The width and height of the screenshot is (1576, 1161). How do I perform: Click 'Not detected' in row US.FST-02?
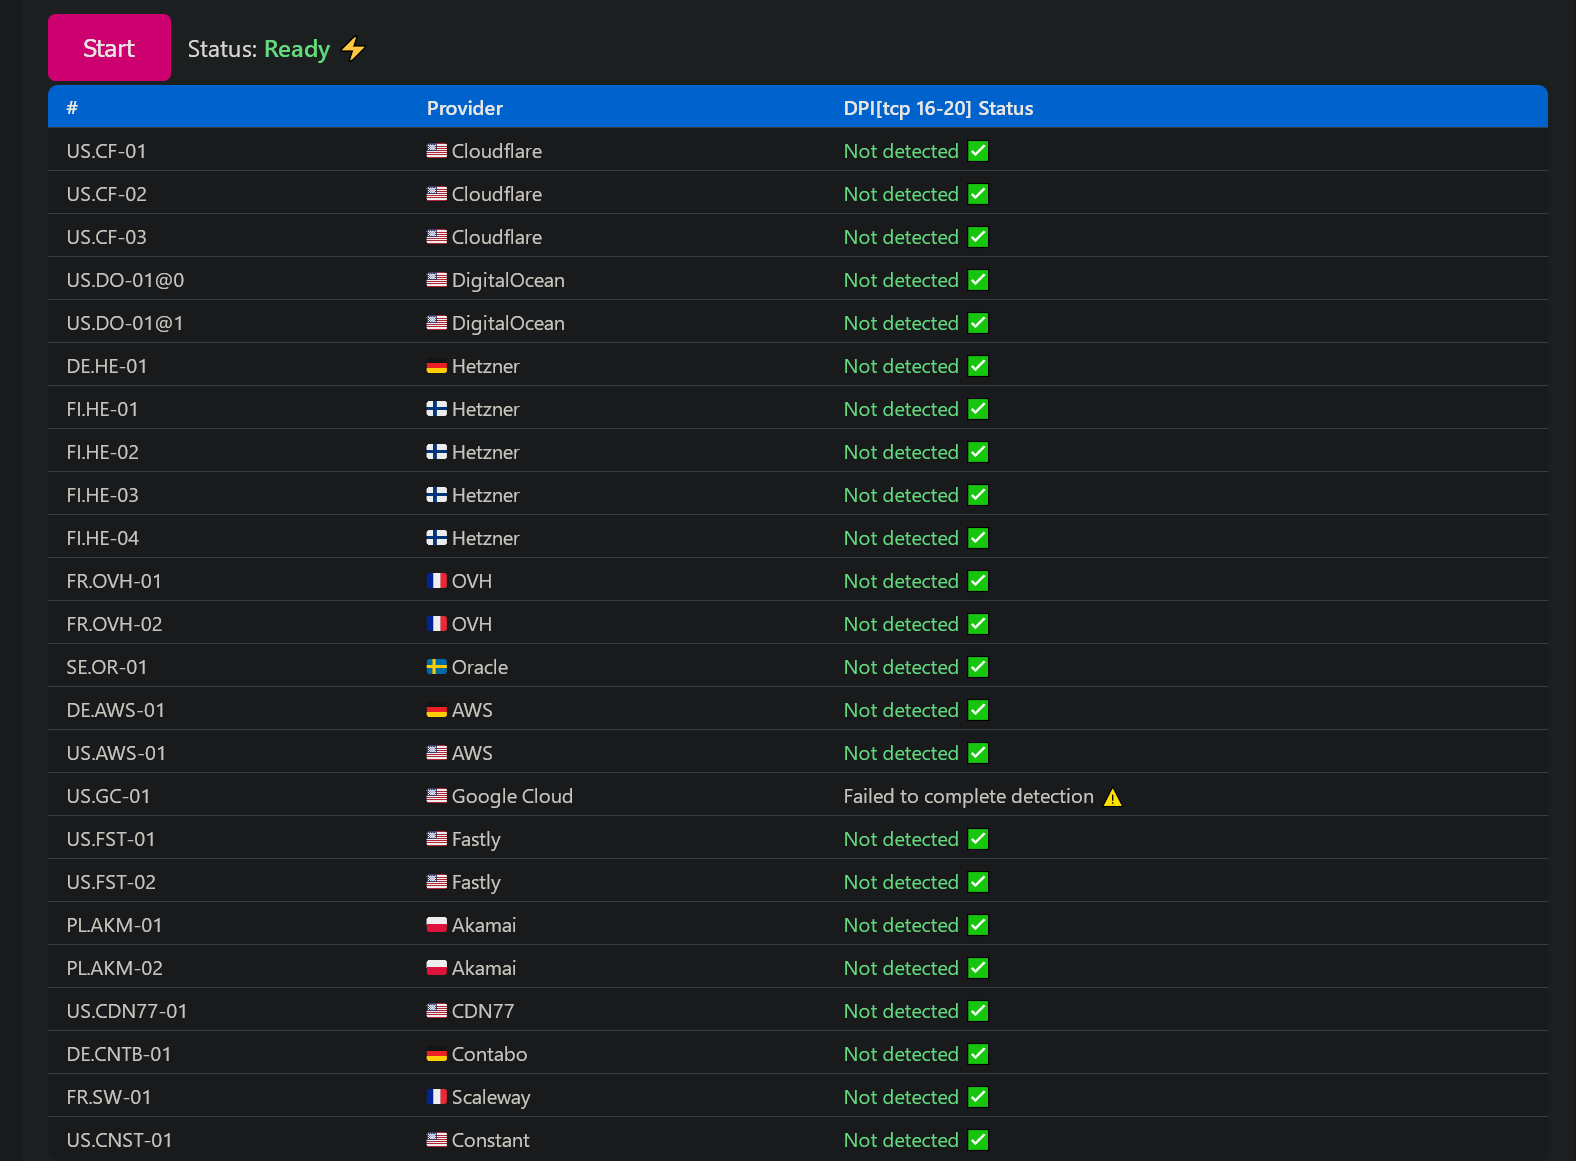point(901,882)
